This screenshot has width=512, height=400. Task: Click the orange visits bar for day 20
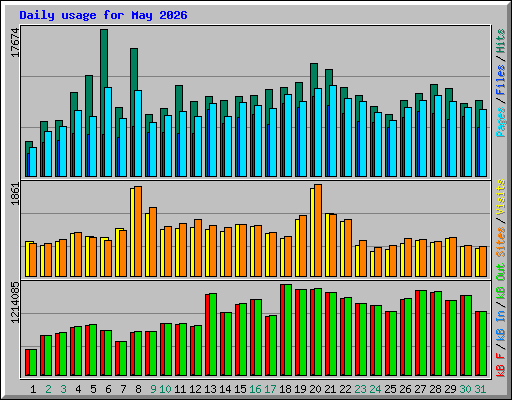[318, 230]
